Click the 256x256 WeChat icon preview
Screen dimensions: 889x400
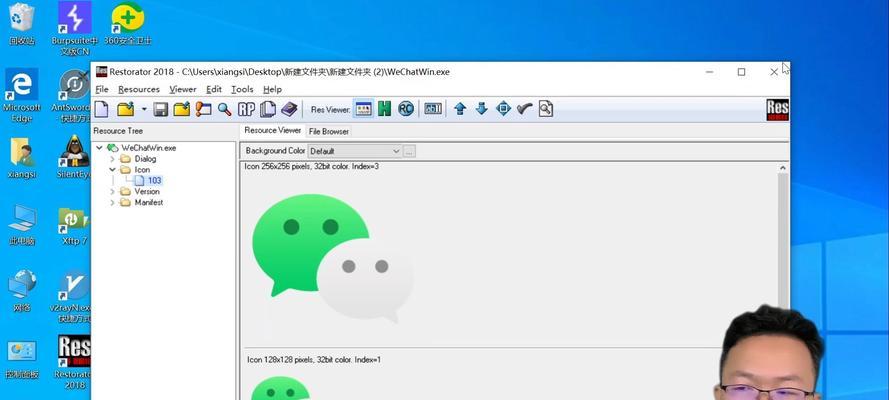333,258
